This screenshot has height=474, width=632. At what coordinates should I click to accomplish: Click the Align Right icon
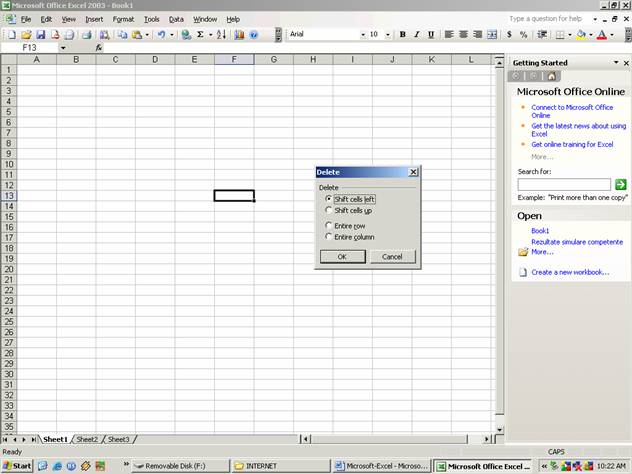pyautogui.click(x=478, y=35)
